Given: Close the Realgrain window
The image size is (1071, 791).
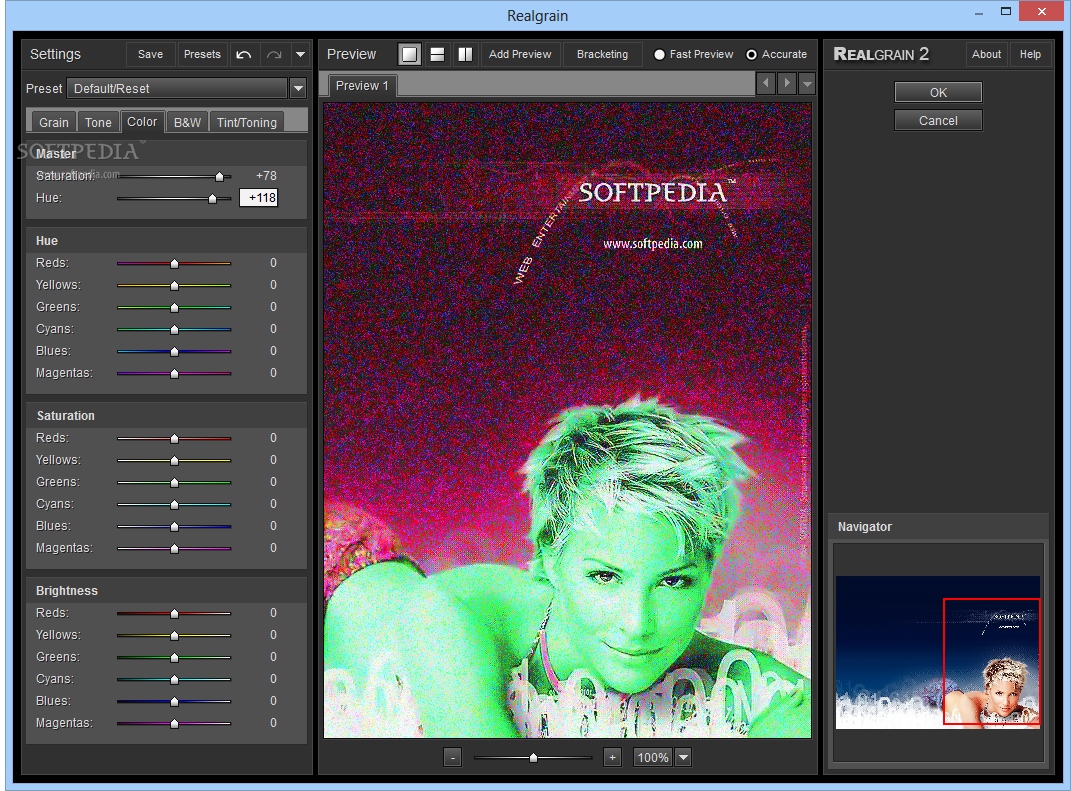Looking at the screenshot, I should pyautogui.click(x=1041, y=12).
